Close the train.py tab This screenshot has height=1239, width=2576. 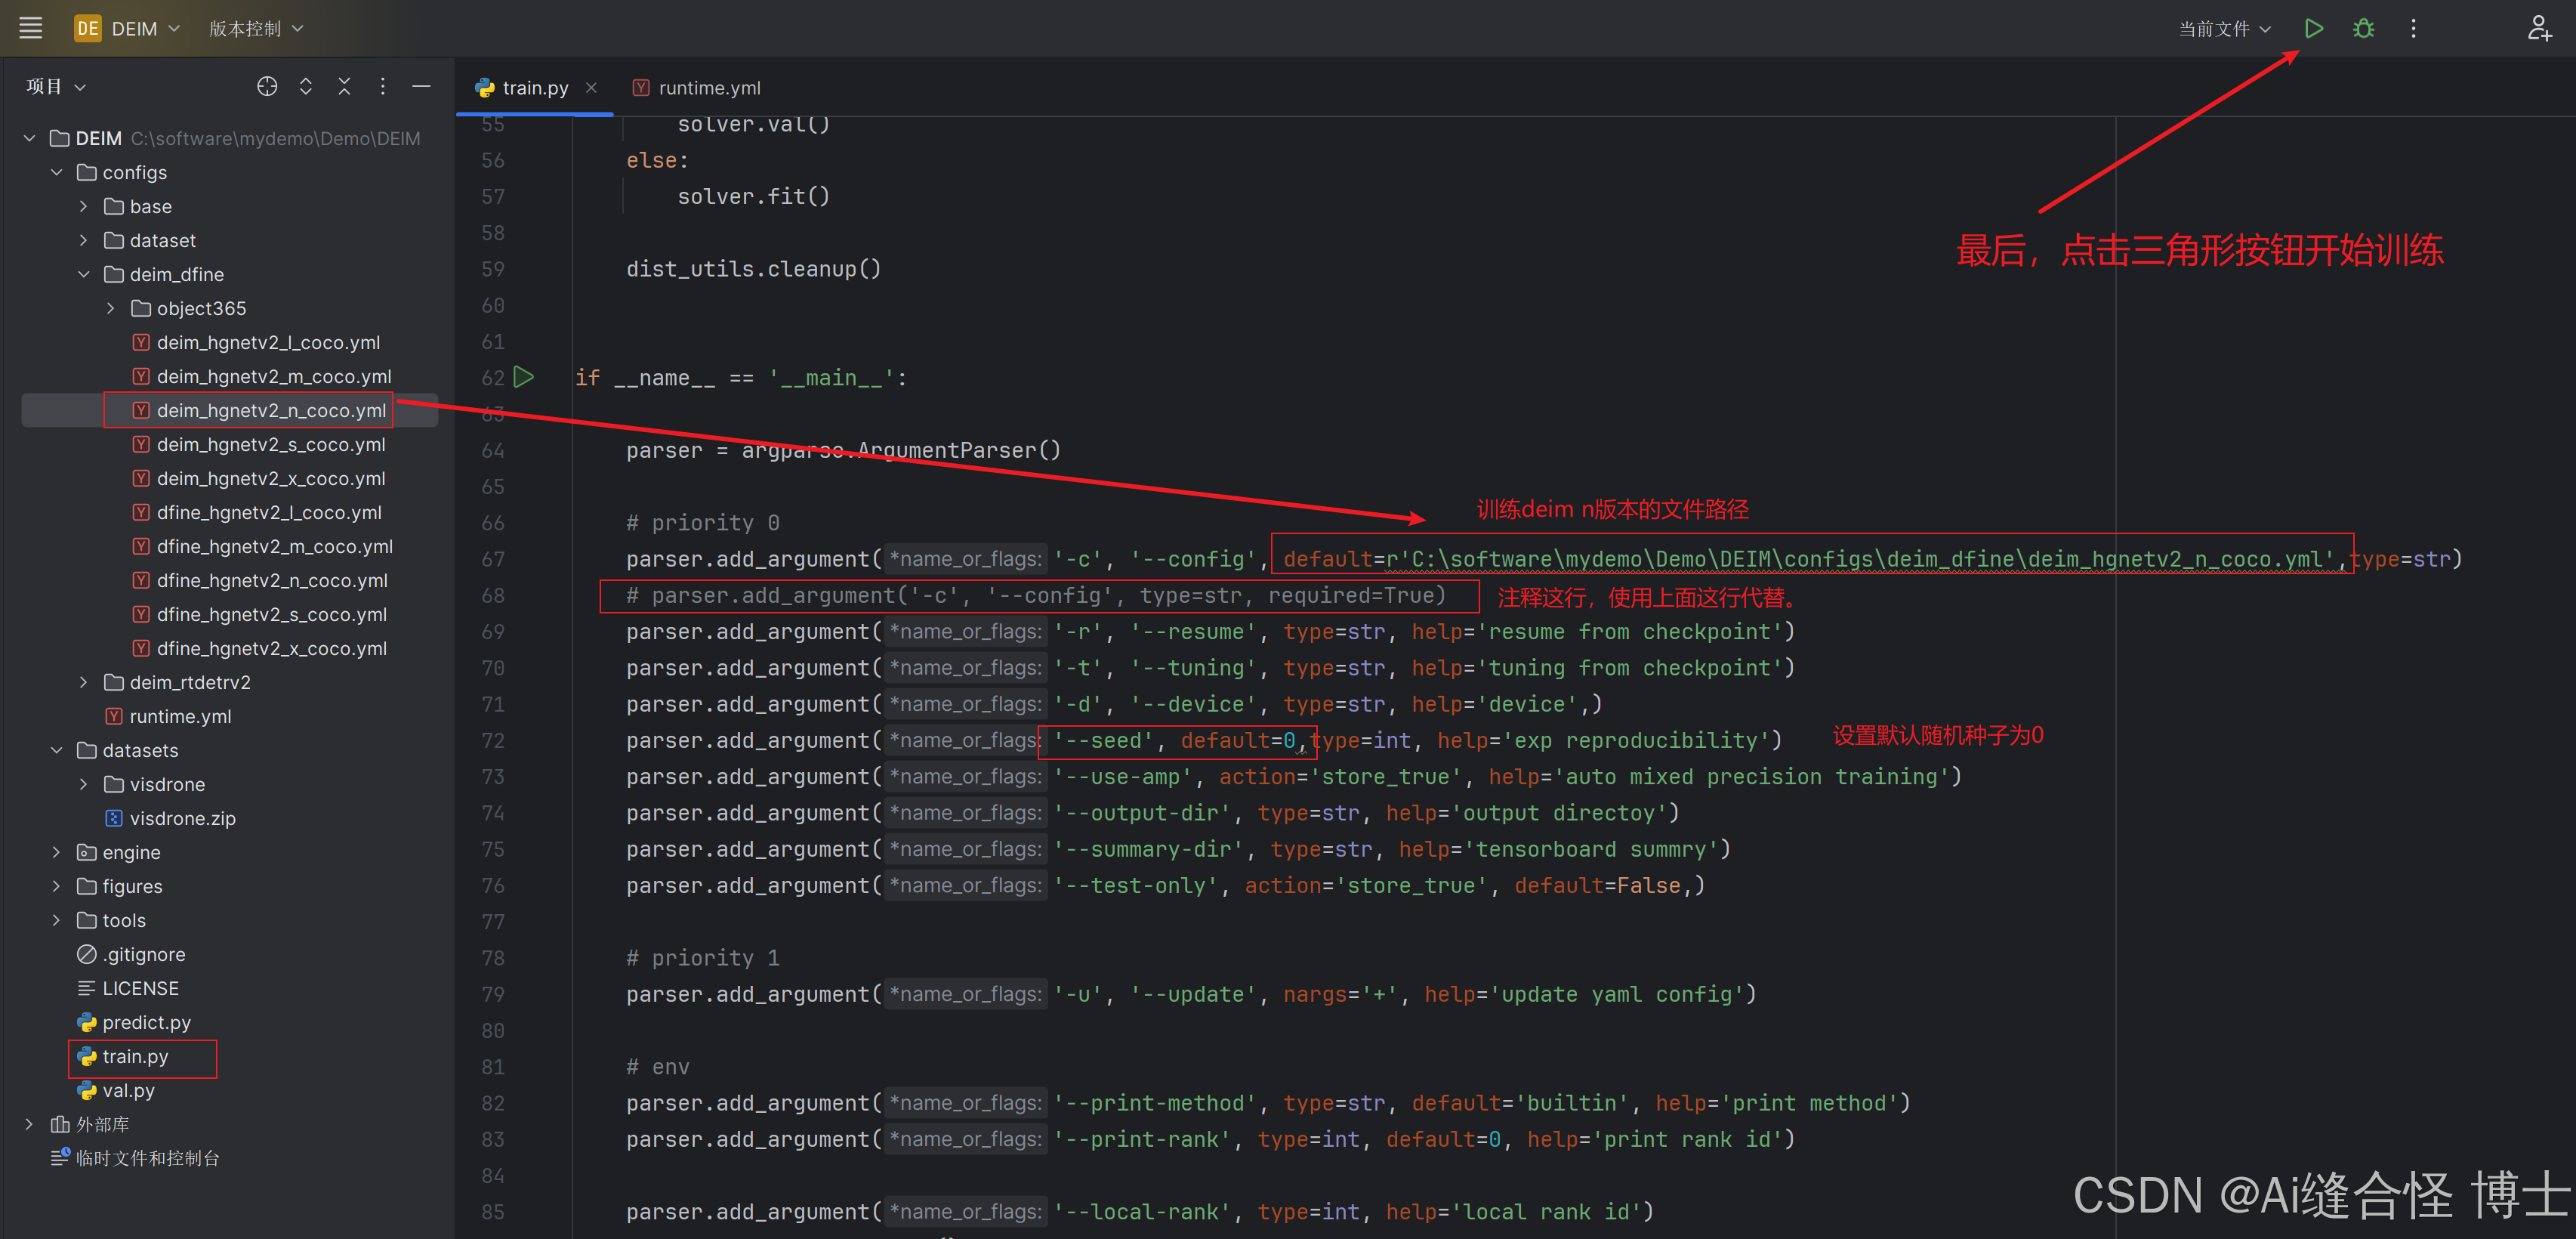click(x=592, y=88)
